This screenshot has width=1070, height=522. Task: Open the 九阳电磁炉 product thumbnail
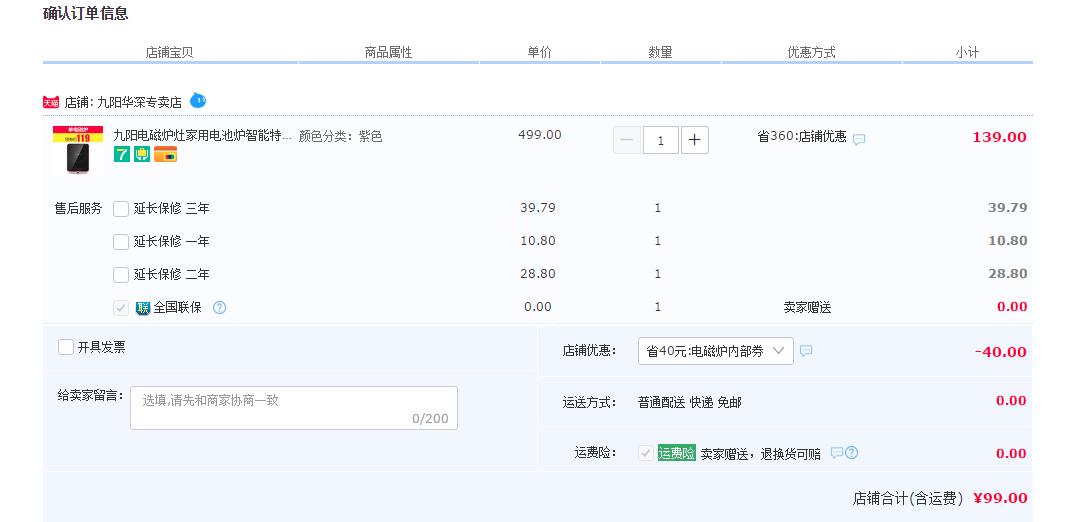tap(78, 150)
